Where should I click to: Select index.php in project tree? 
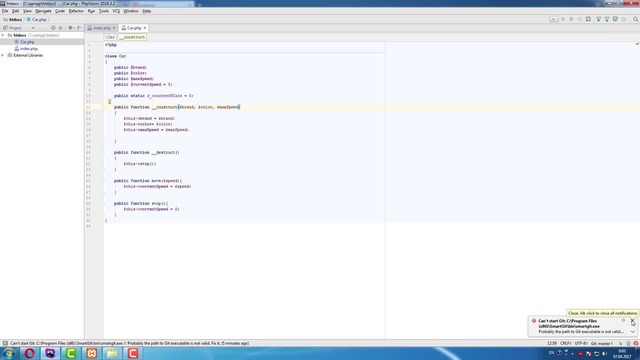click(28, 49)
